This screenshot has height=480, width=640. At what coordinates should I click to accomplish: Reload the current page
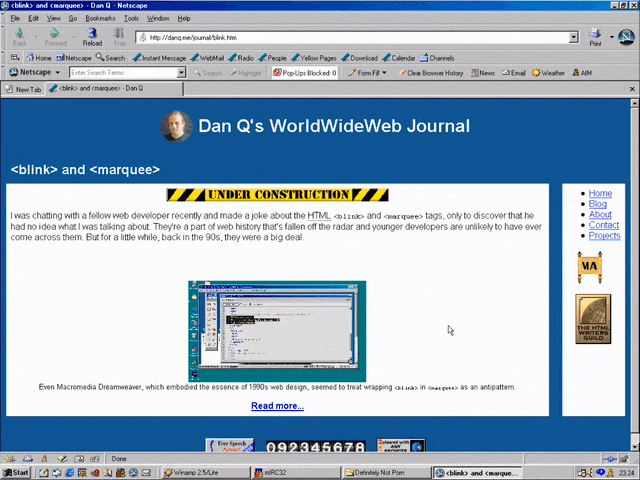(92, 36)
